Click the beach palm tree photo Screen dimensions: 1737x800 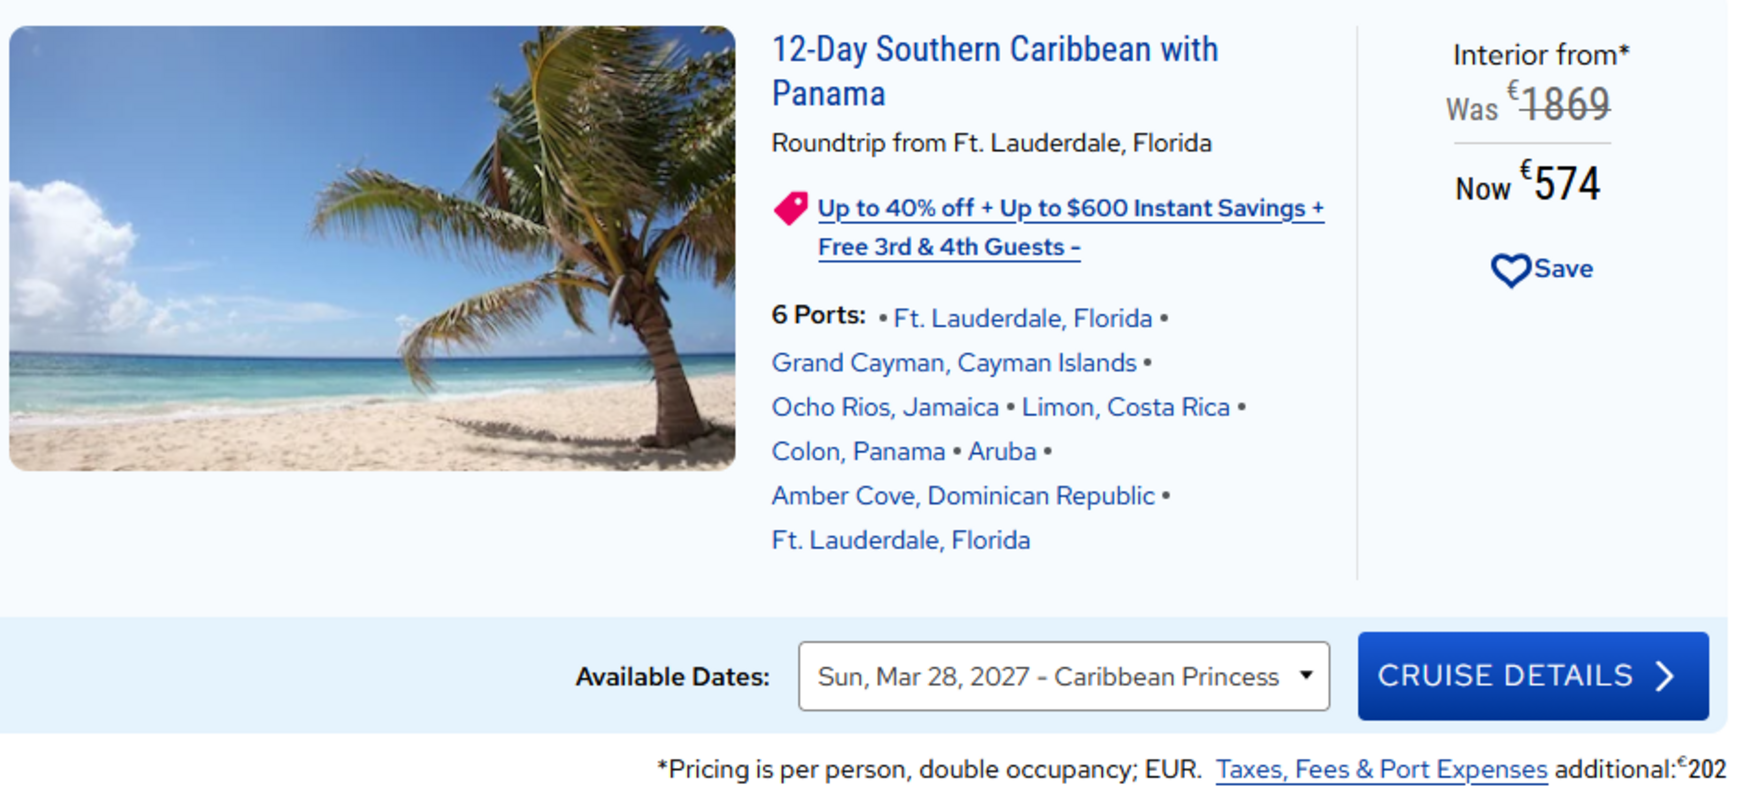click(x=372, y=248)
